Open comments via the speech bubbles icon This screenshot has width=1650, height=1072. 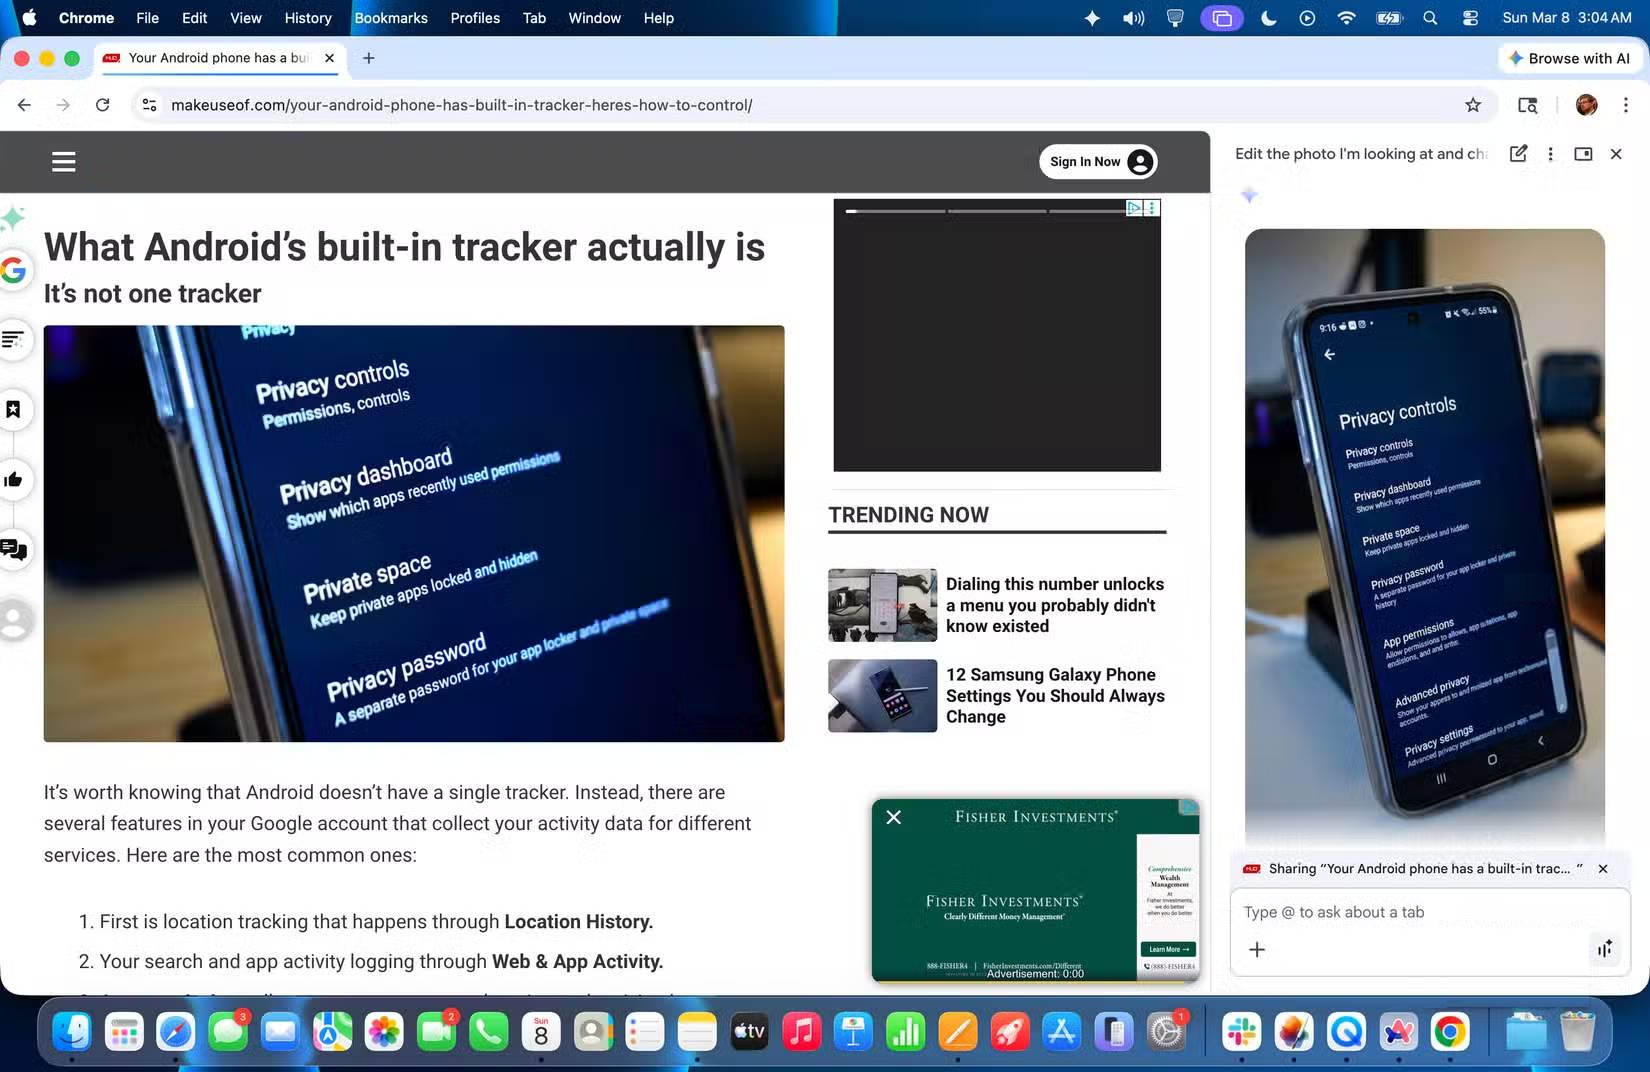click(x=14, y=549)
